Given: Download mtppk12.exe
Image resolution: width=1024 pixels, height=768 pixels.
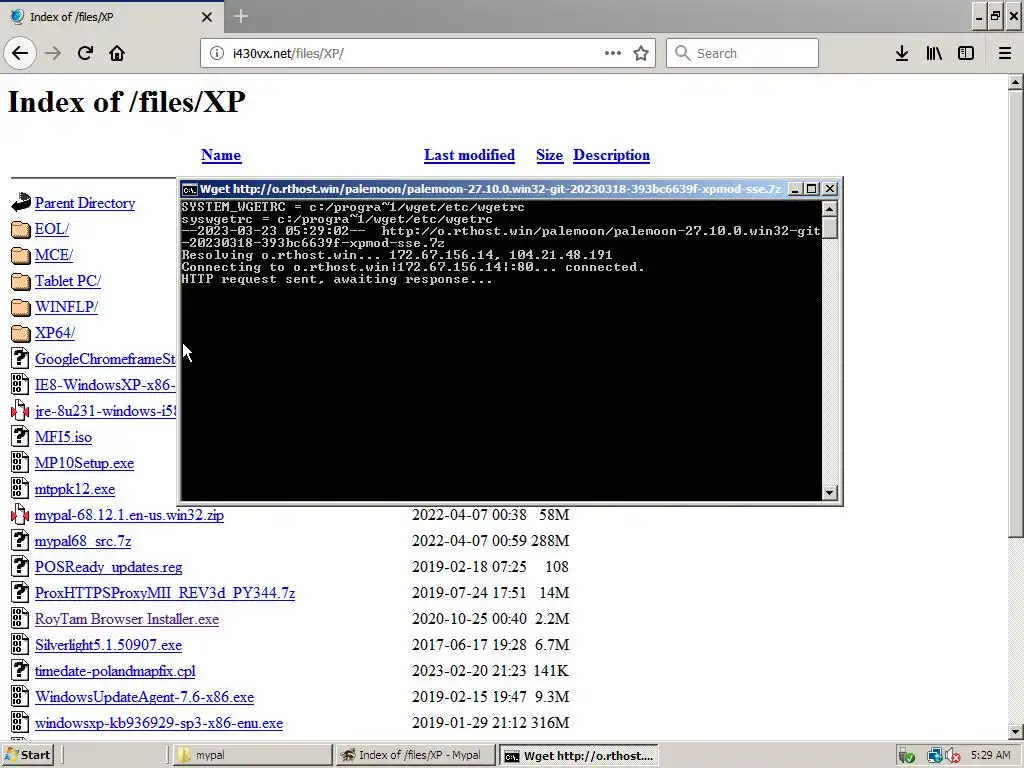Looking at the screenshot, I should point(75,489).
